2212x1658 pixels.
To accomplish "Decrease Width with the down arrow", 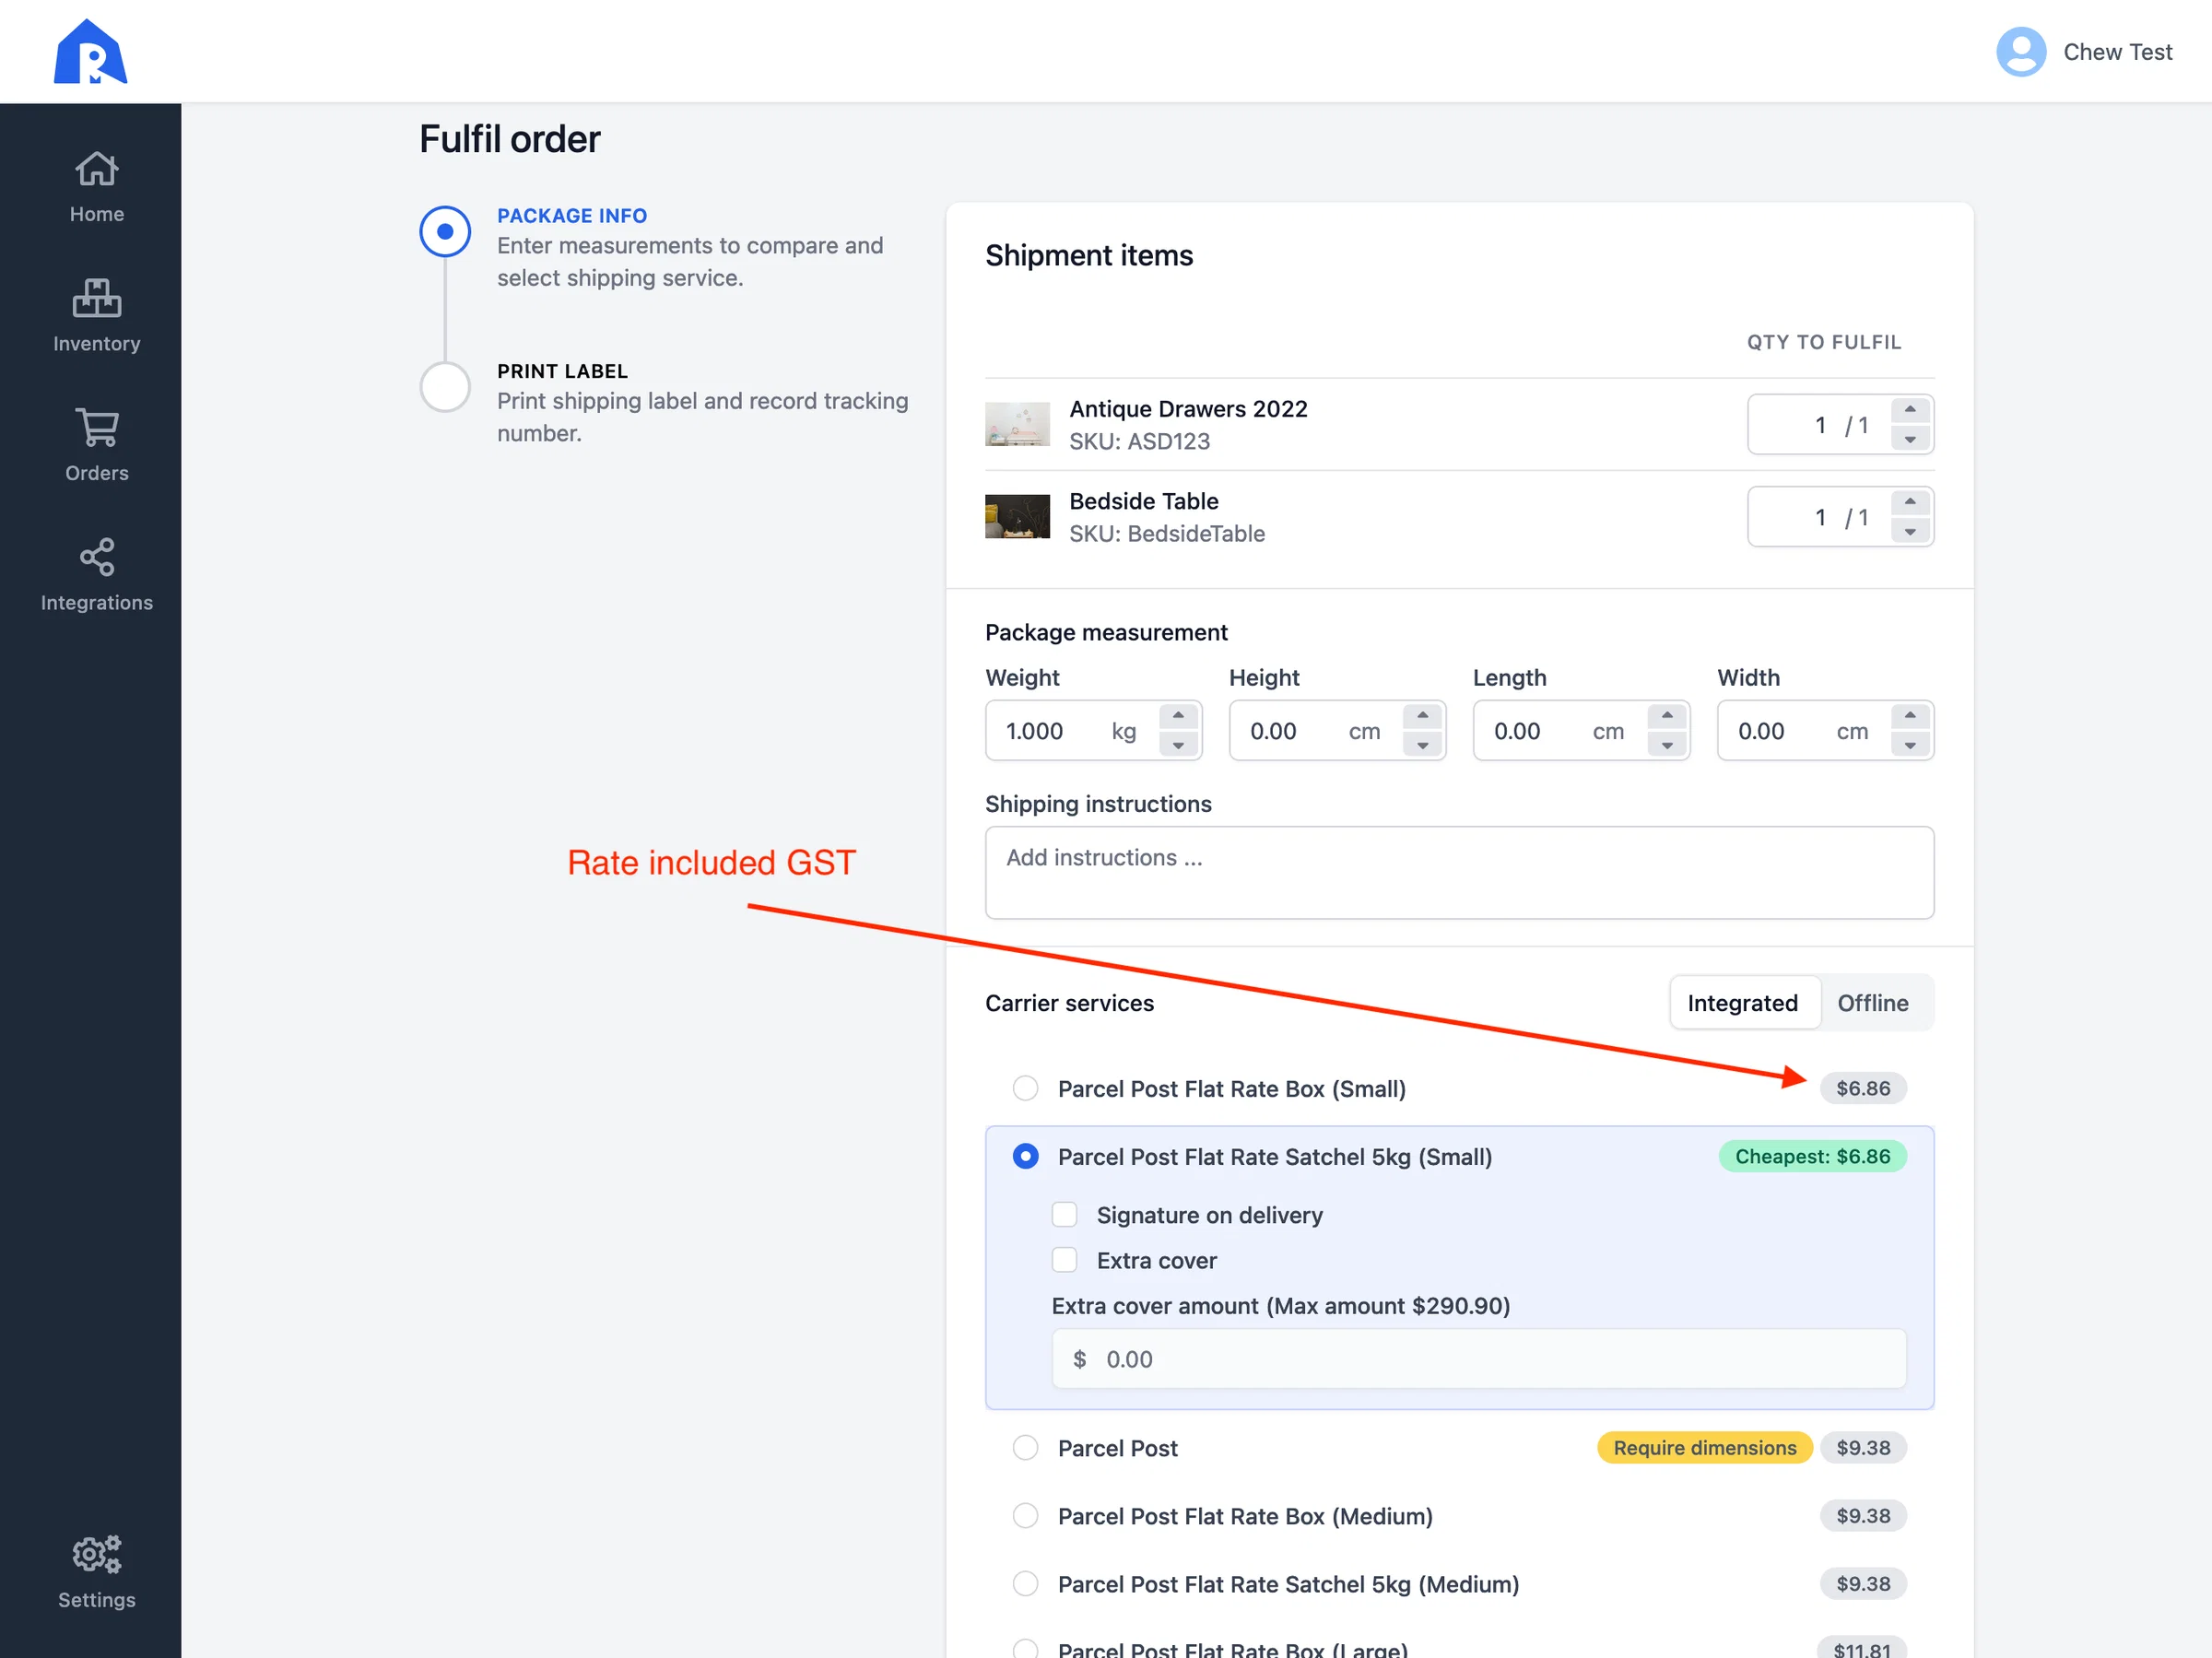I will click(x=1910, y=745).
